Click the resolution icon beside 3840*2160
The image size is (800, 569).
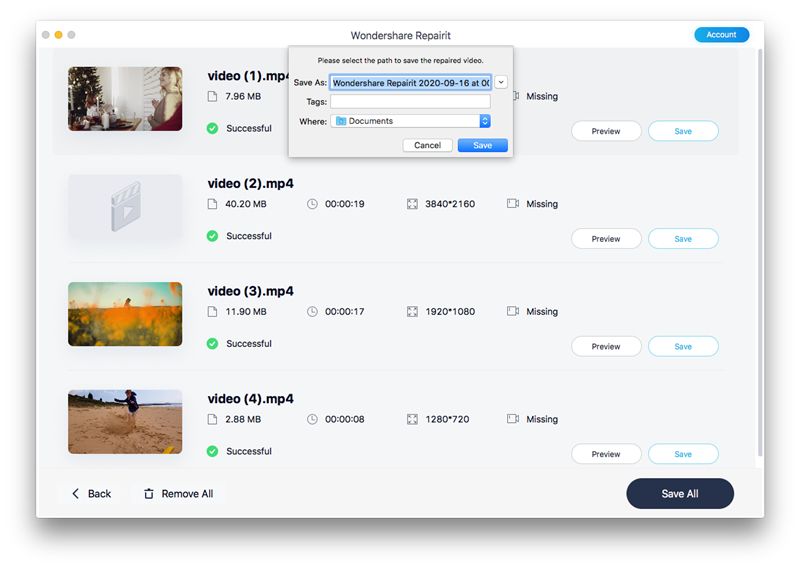click(412, 204)
